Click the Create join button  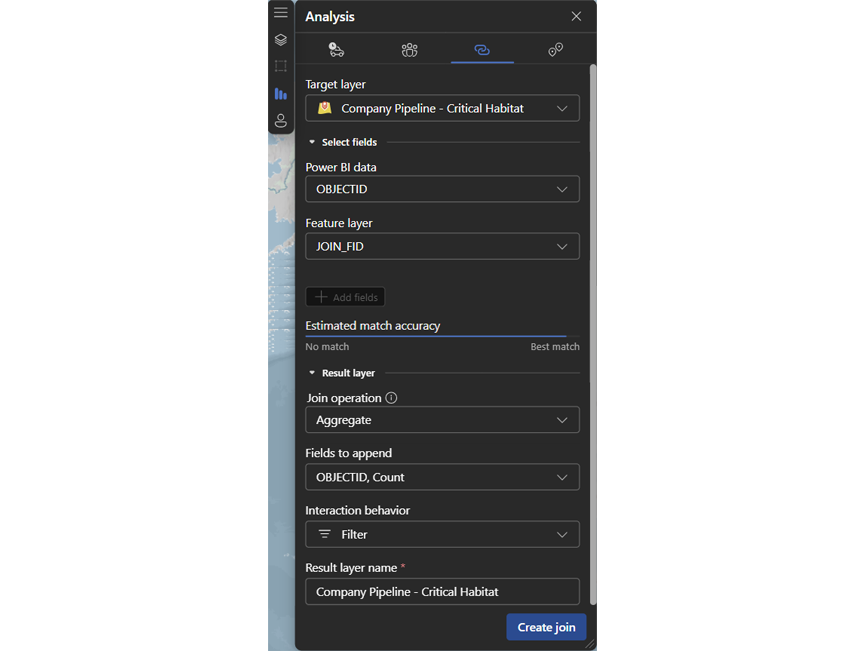546,626
